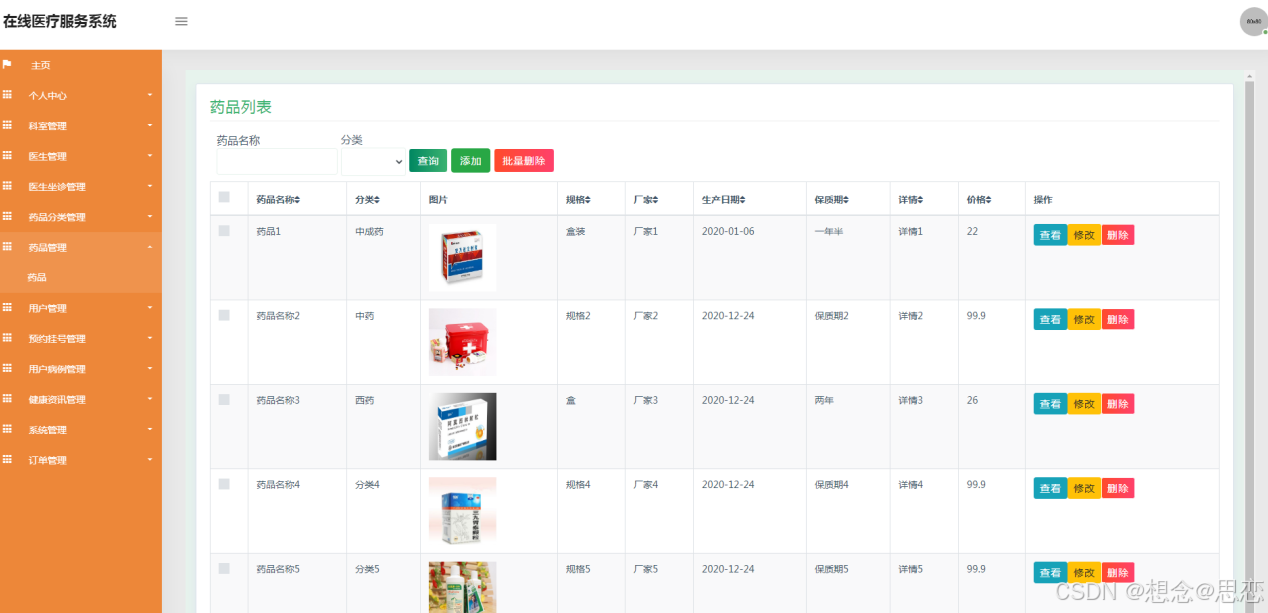The height and width of the screenshot is (613, 1268).
Task: Click the grid icon beside 医生坐诊管理
Action: (7, 186)
